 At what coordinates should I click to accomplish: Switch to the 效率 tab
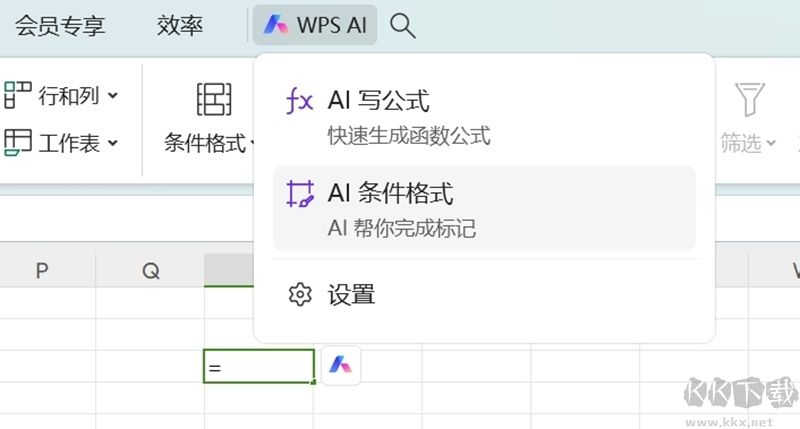pos(180,26)
